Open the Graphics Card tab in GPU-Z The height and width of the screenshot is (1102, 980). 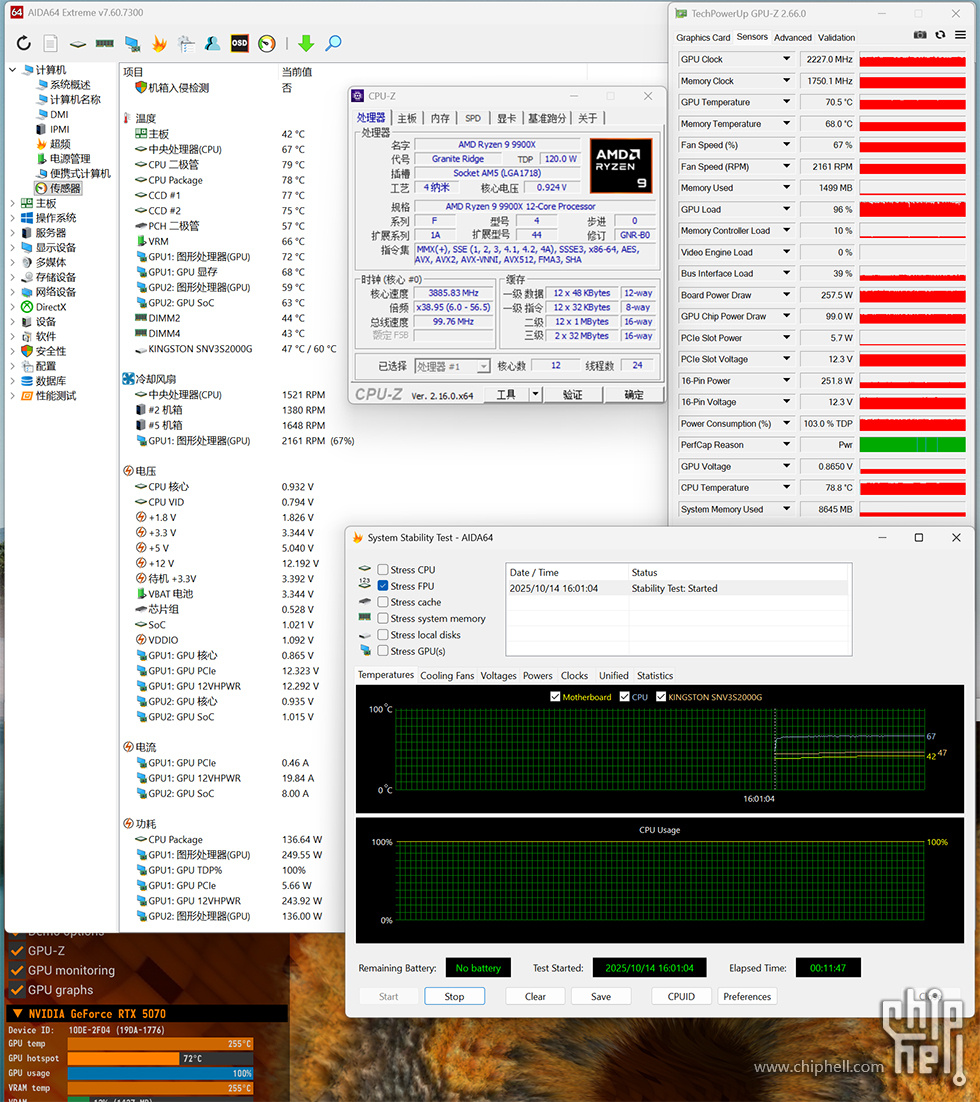pyautogui.click(x=703, y=38)
